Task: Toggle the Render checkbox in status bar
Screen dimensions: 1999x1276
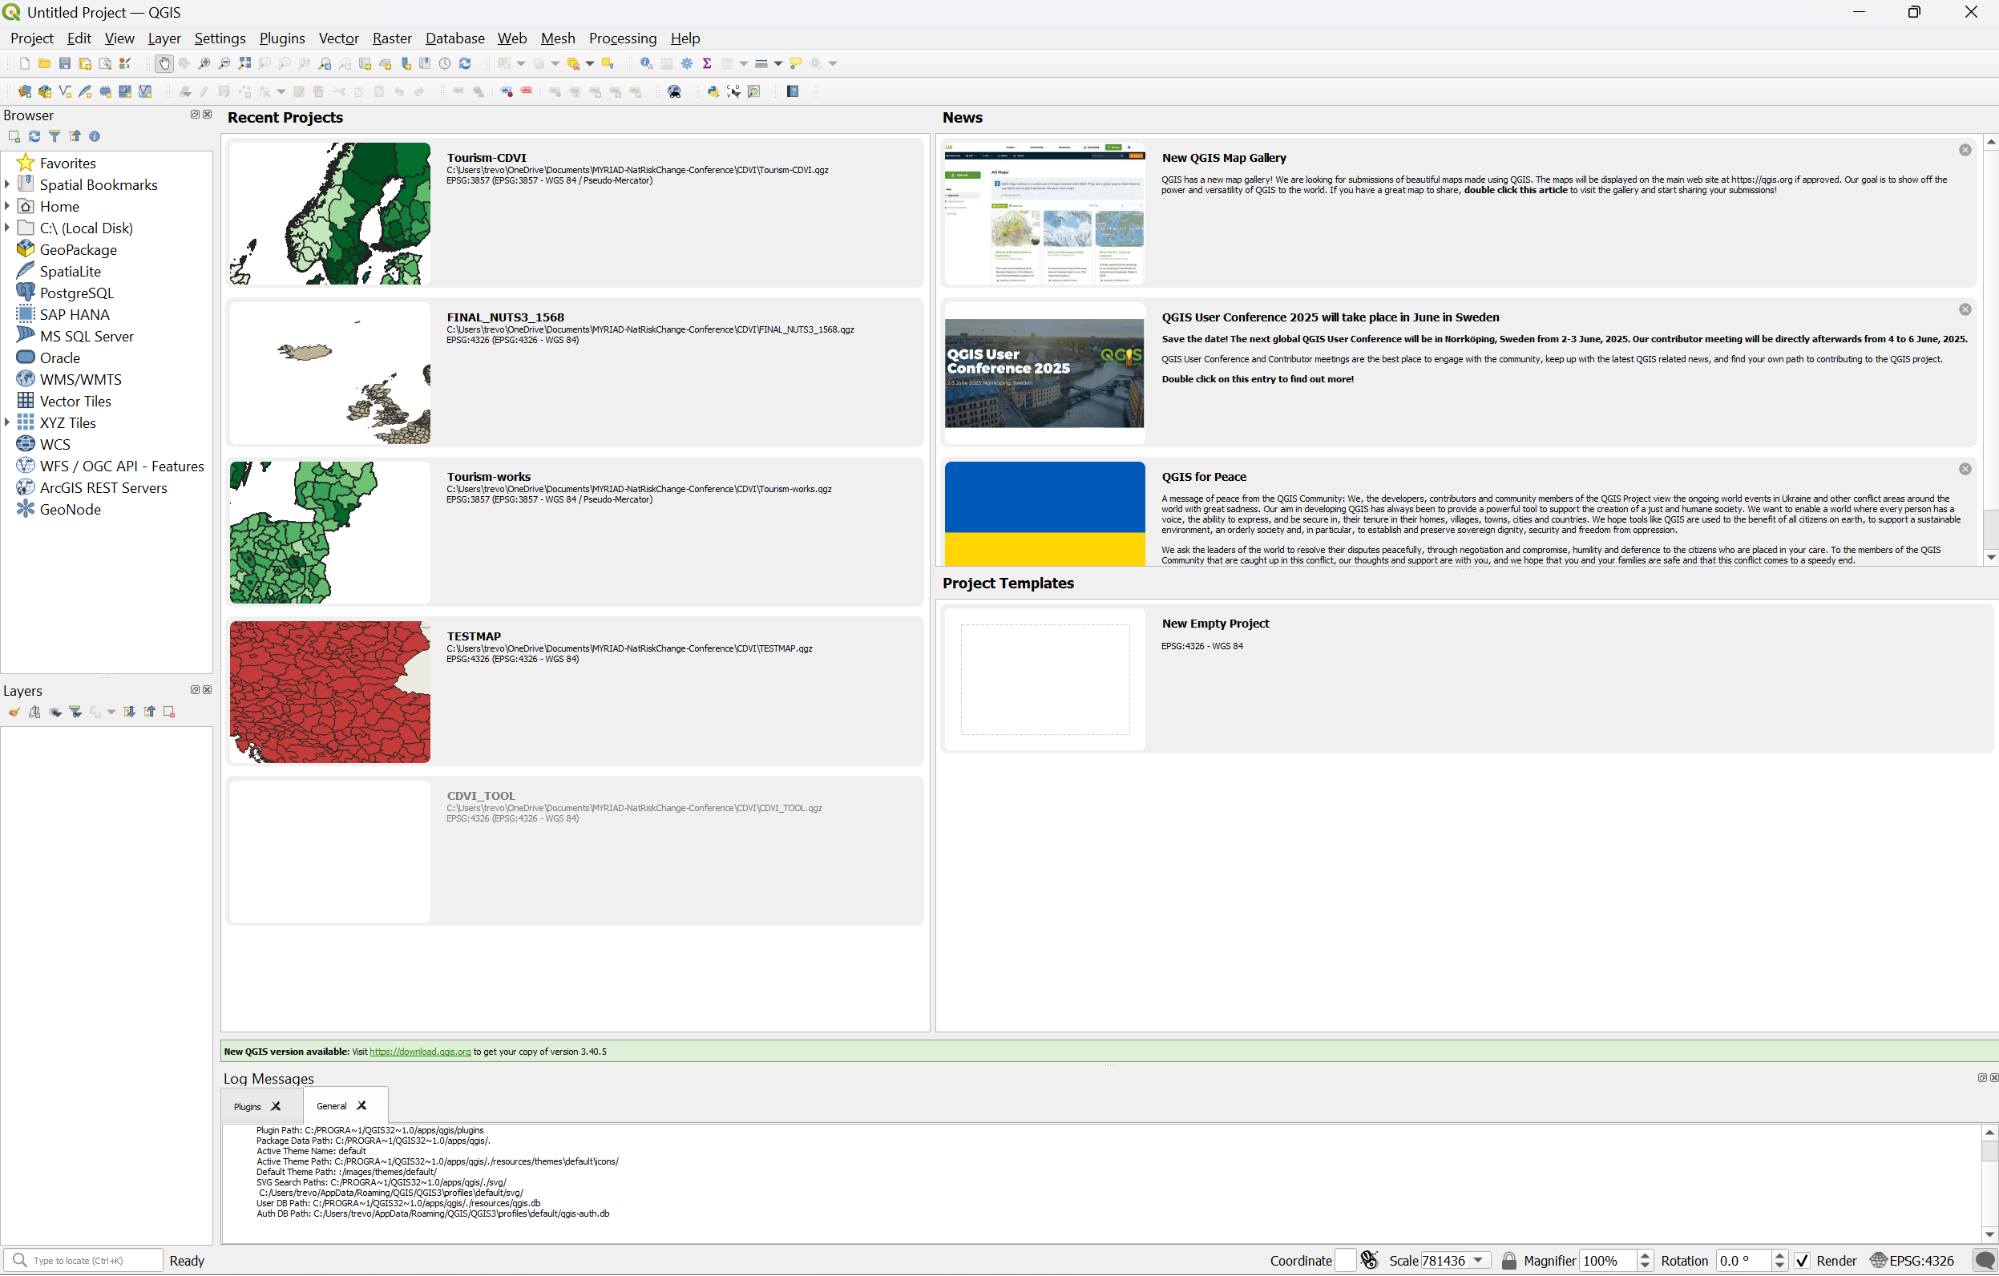Action: (1802, 1261)
